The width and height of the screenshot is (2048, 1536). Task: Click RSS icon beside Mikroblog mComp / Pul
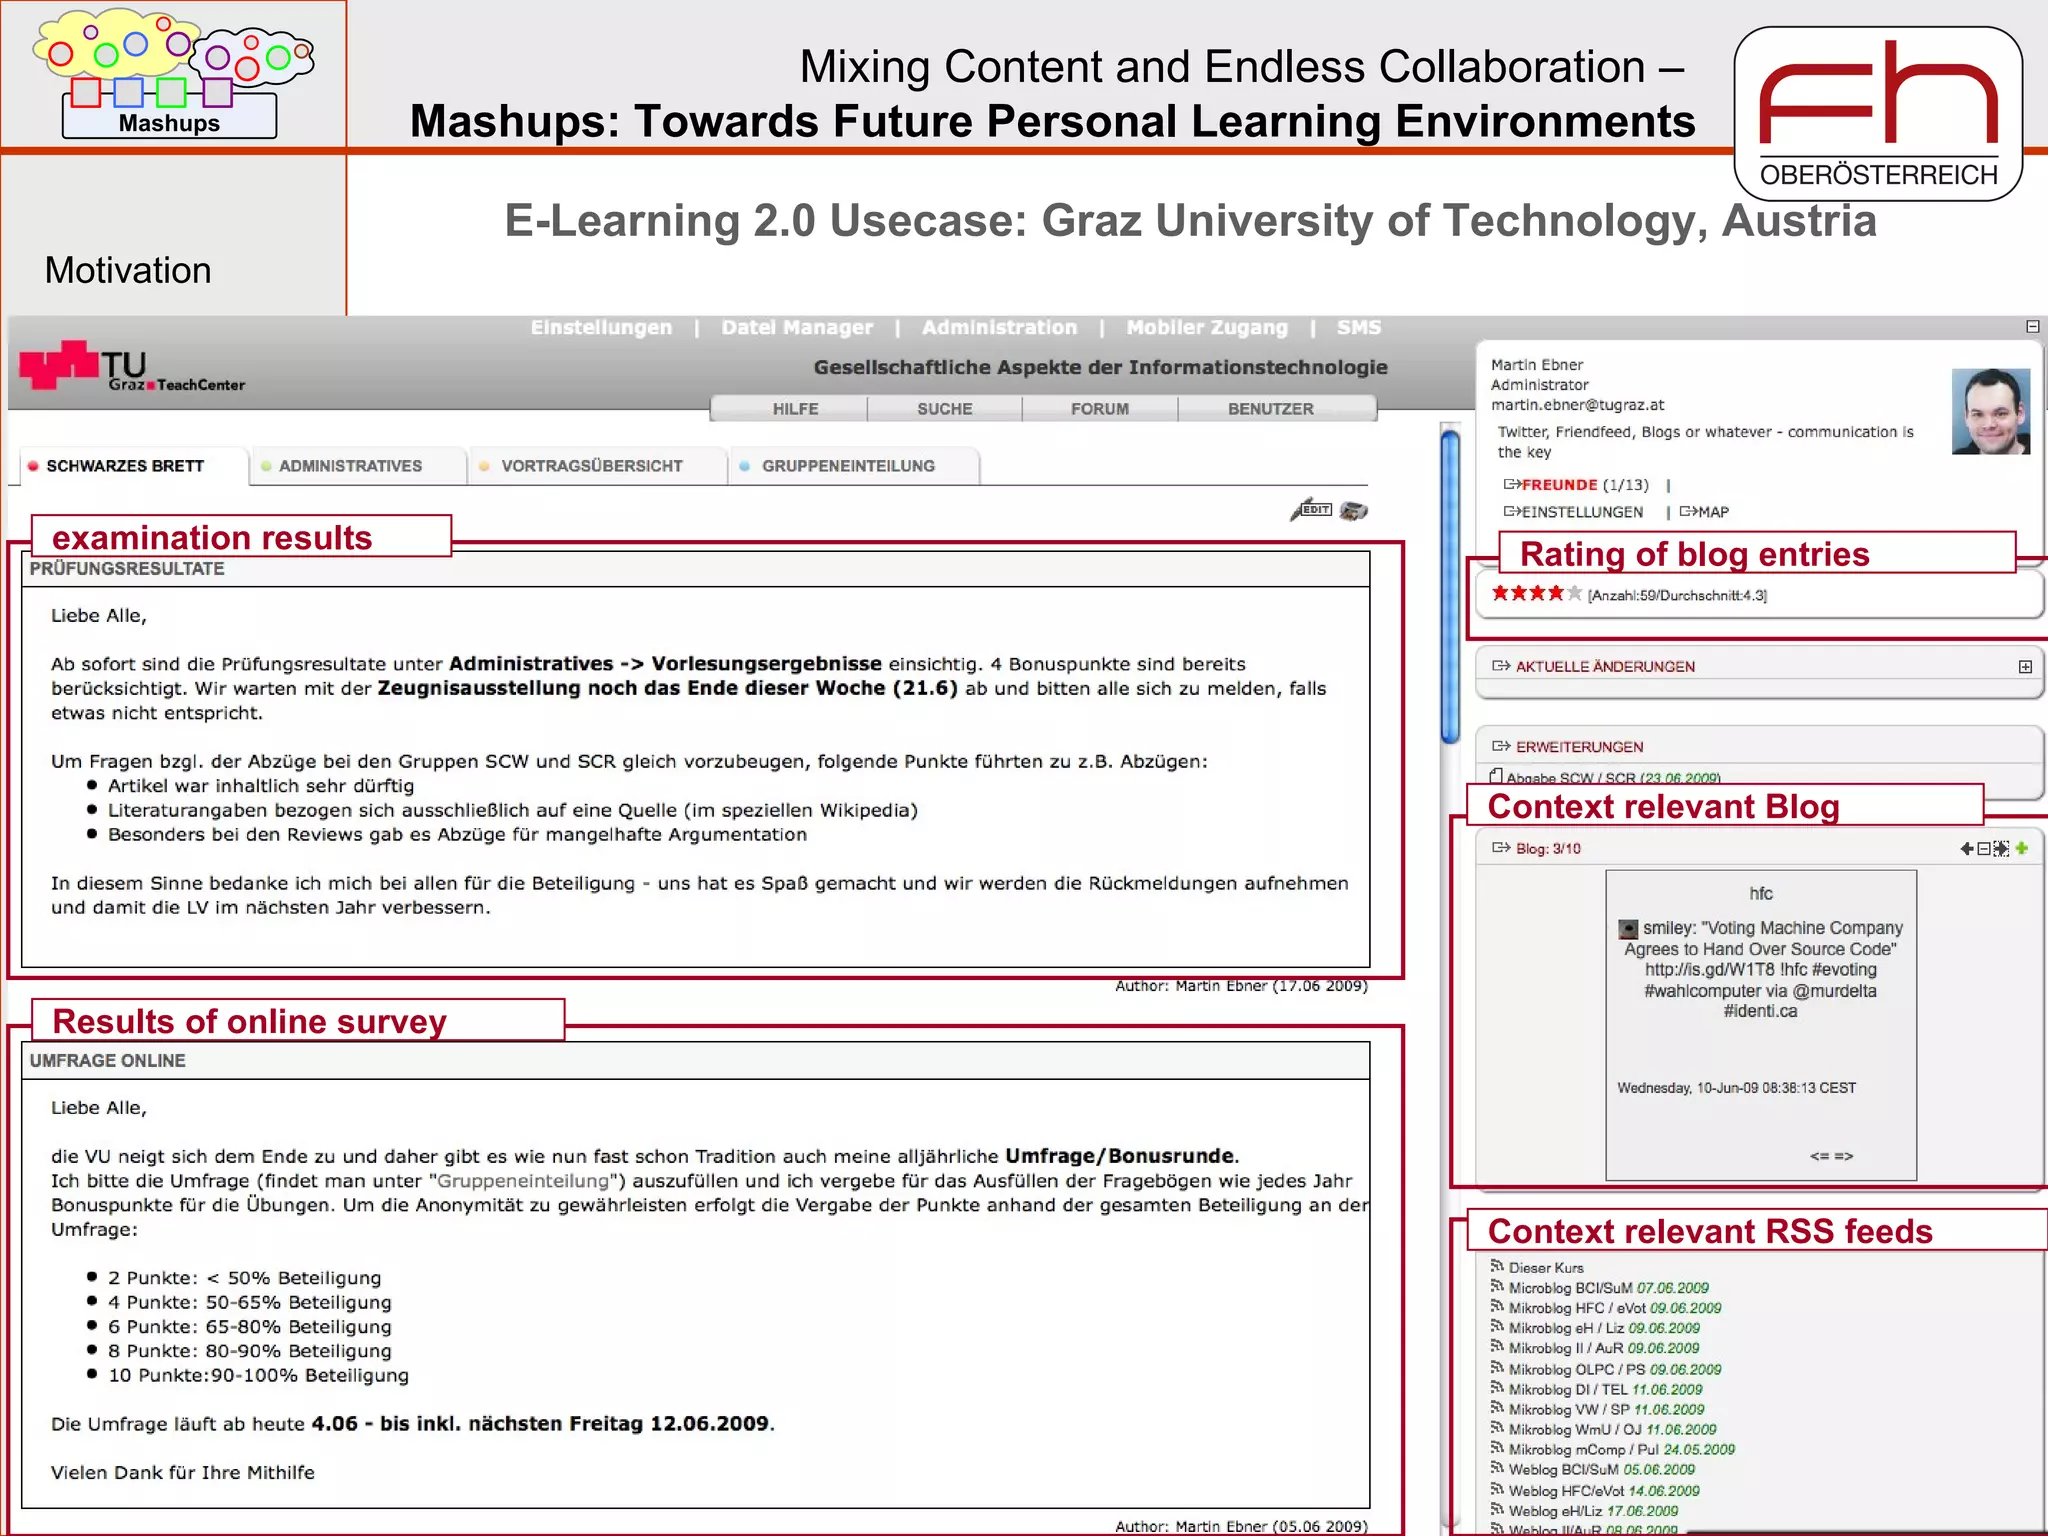(1497, 1448)
